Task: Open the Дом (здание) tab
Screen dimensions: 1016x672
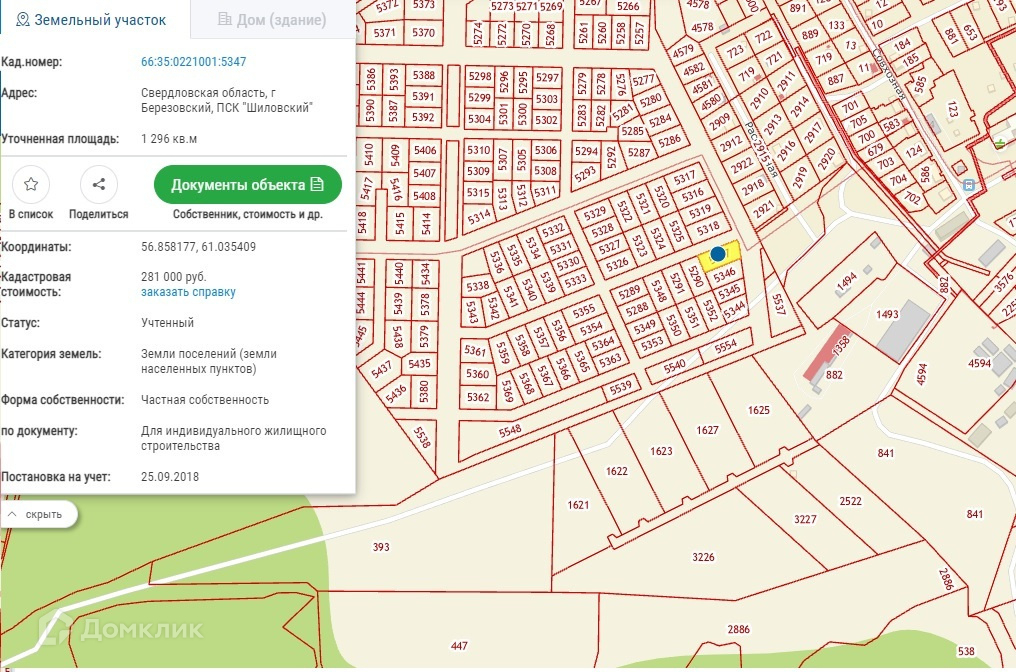Action: [x=272, y=20]
